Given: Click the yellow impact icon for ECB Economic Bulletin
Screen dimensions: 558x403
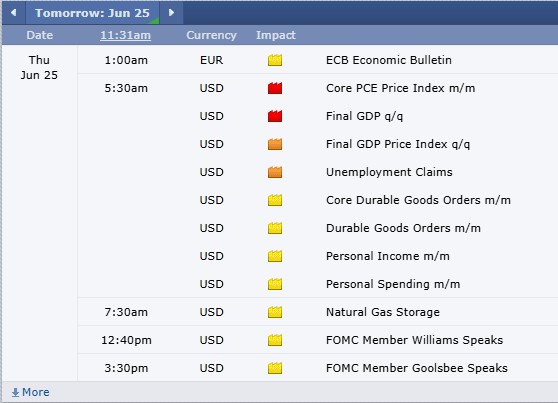Looking at the screenshot, I should [x=275, y=60].
